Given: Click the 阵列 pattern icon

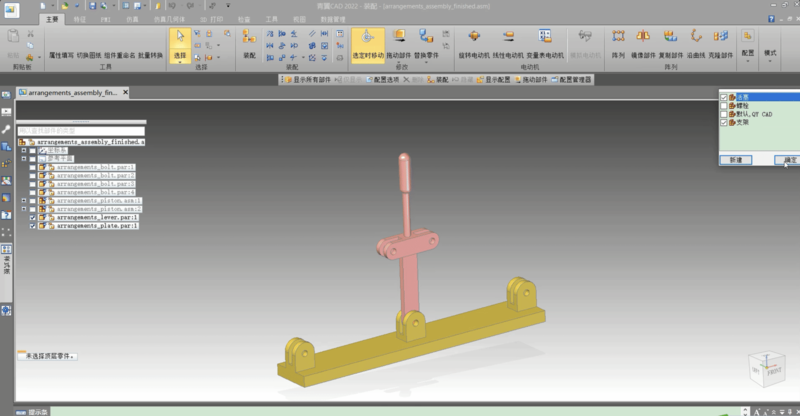Looking at the screenshot, I should [618, 42].
